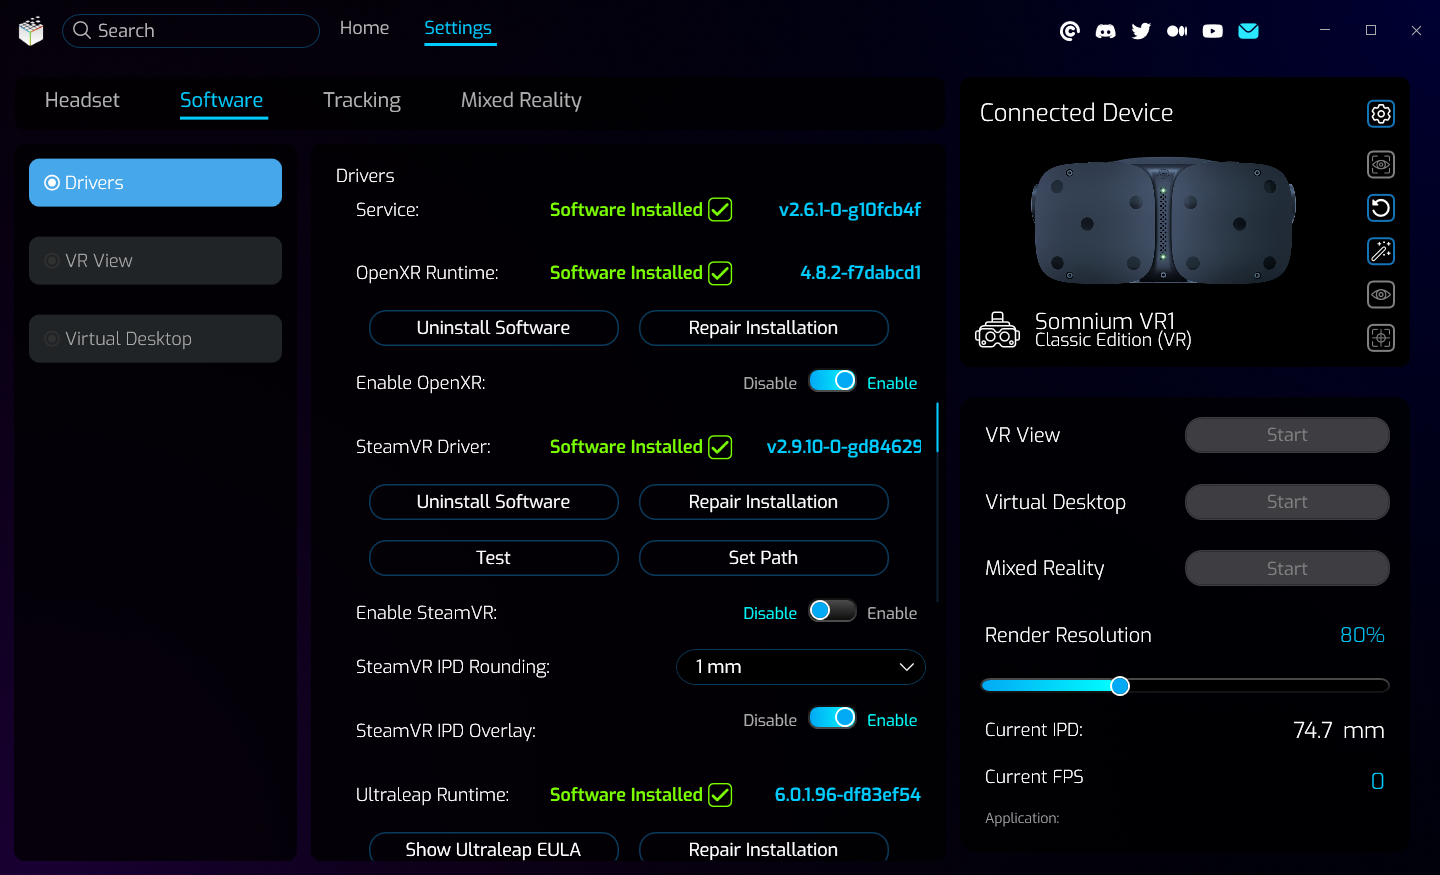Open the website link icon in top bar
The image size is (1440, 875).
click(1069, 31)
